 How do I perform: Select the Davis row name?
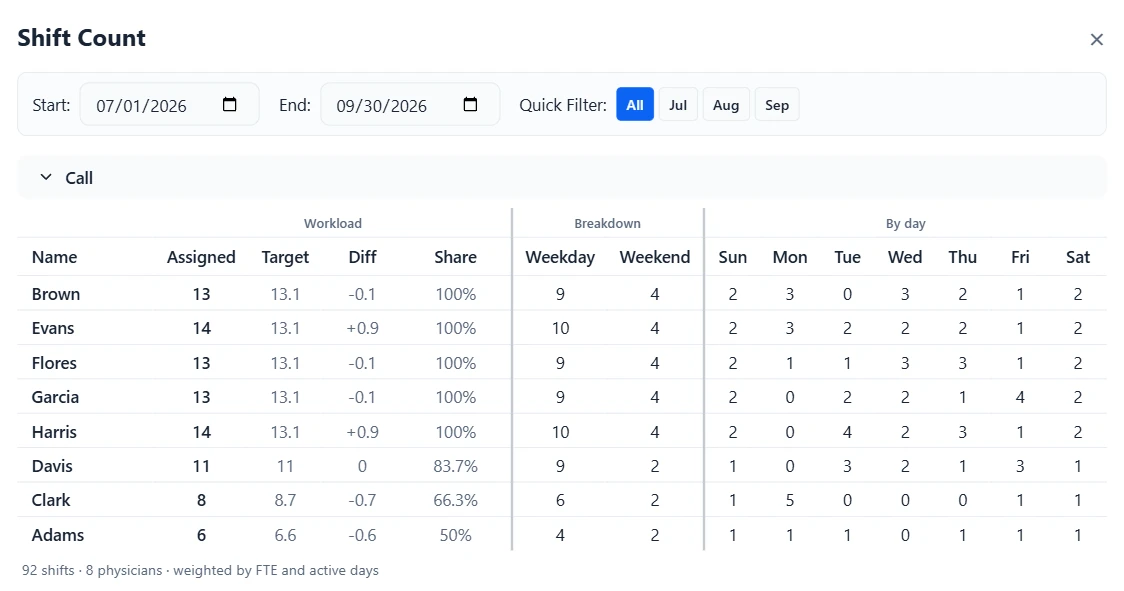tap(52, 466)
